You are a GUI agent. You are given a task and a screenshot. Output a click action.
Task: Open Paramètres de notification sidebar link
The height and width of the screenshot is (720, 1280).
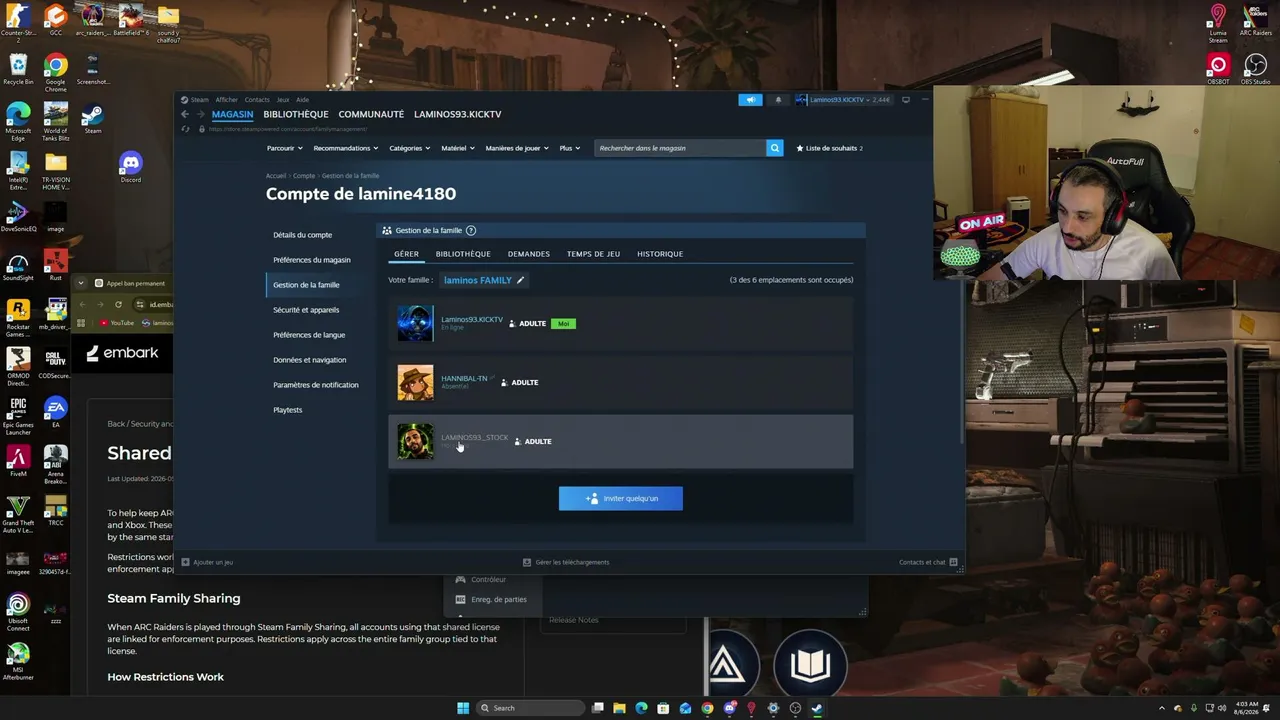pyautogui.click(x=316, y=385)
